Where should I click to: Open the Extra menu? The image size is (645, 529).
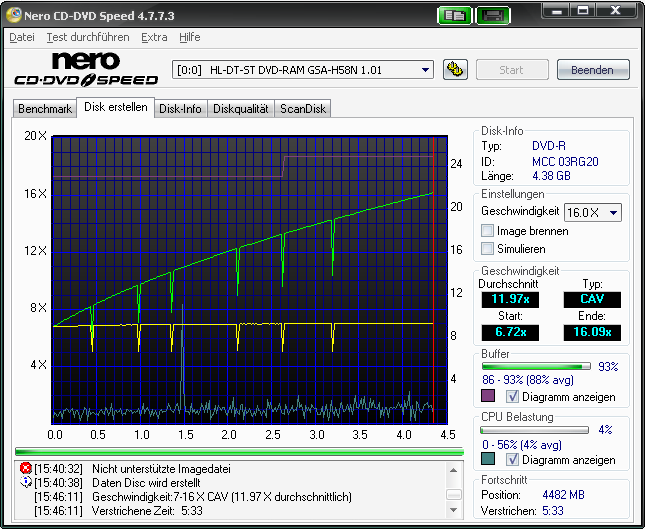coord(154,37)
